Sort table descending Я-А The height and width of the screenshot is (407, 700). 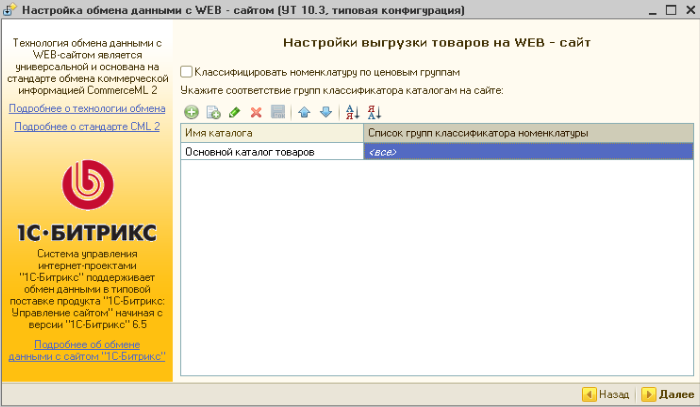coord(374,112)
